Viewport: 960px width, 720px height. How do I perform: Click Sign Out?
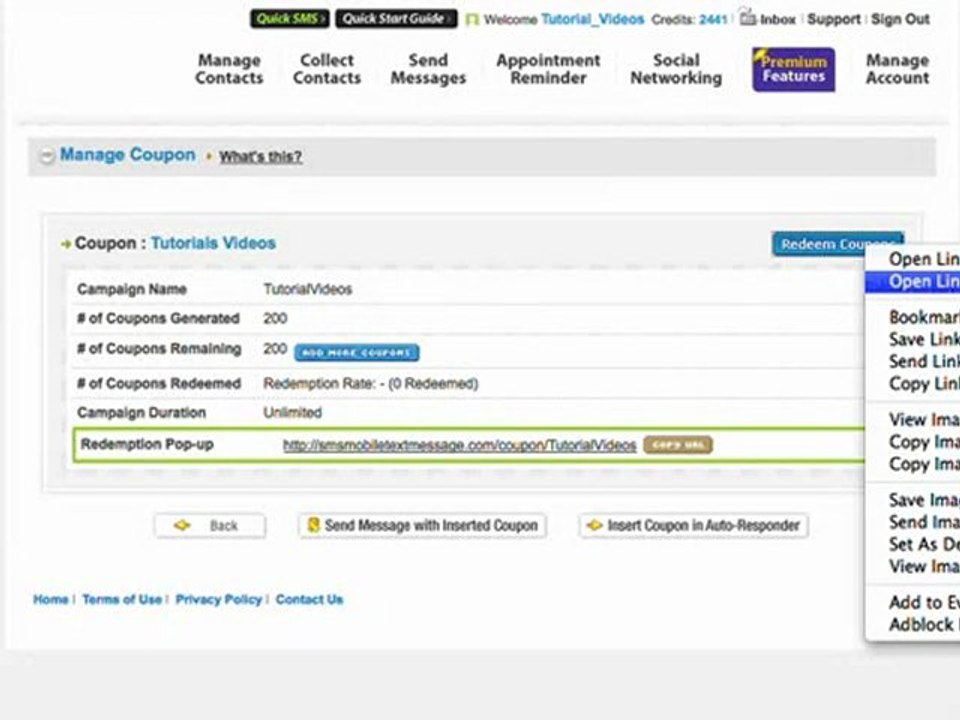click(x=900, y=20)
